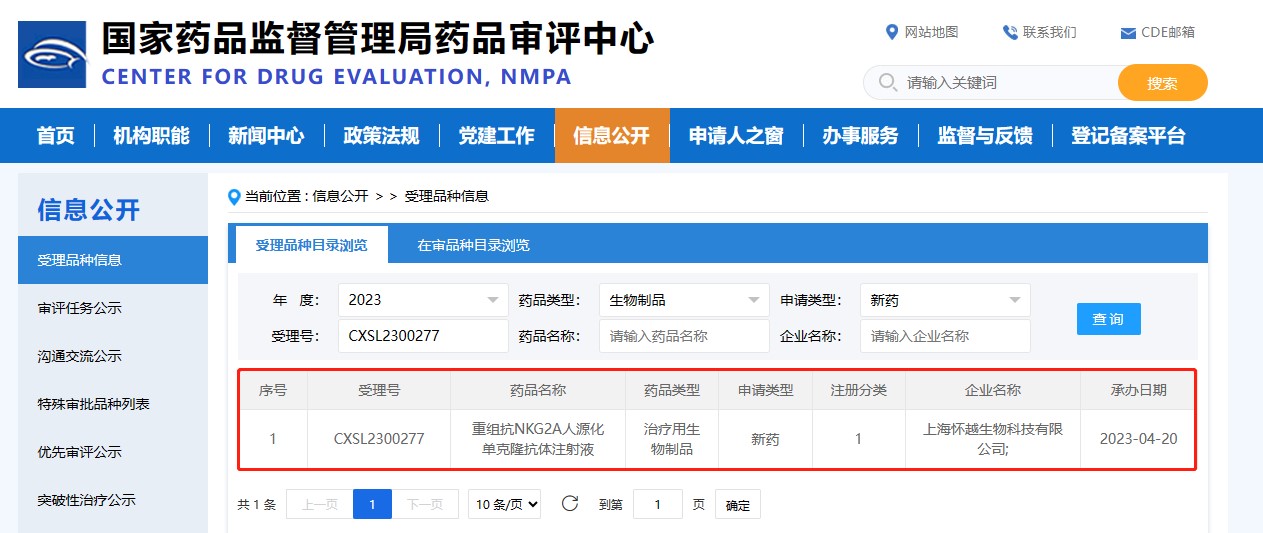This screenshot has height=533, width=1263.
Task: Open 沟通交流公示 in sidebar
Action: pyautogui.click(x=113, y=356)
